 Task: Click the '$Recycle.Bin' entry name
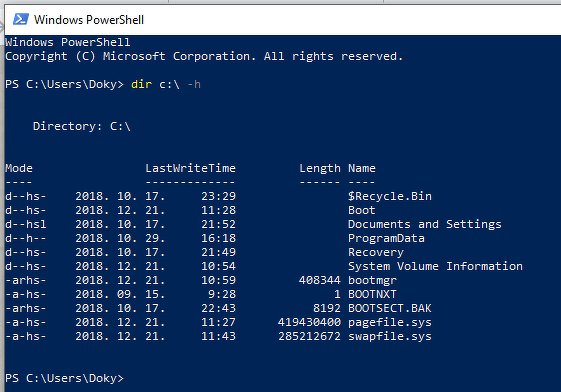tap(390, 196)
